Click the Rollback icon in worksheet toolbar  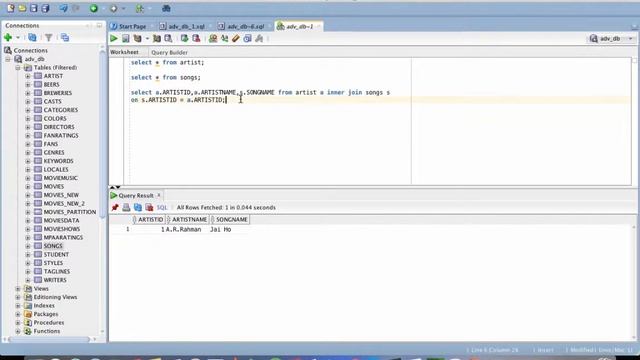click(196, 38)
